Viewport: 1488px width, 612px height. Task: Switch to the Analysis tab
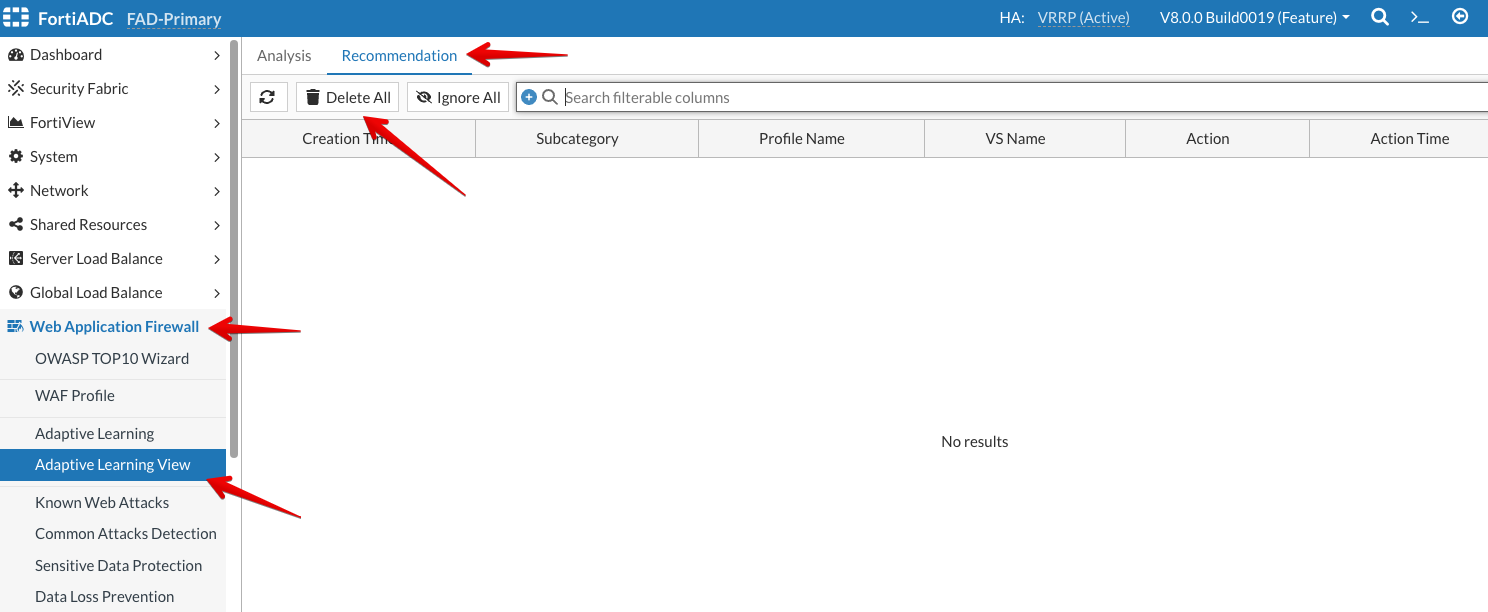pos(284,56)
